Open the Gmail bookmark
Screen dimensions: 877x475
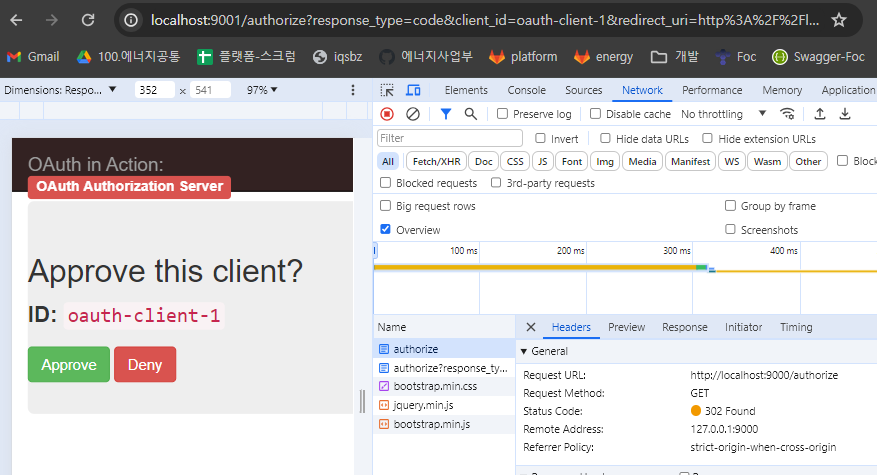(33, 57)
